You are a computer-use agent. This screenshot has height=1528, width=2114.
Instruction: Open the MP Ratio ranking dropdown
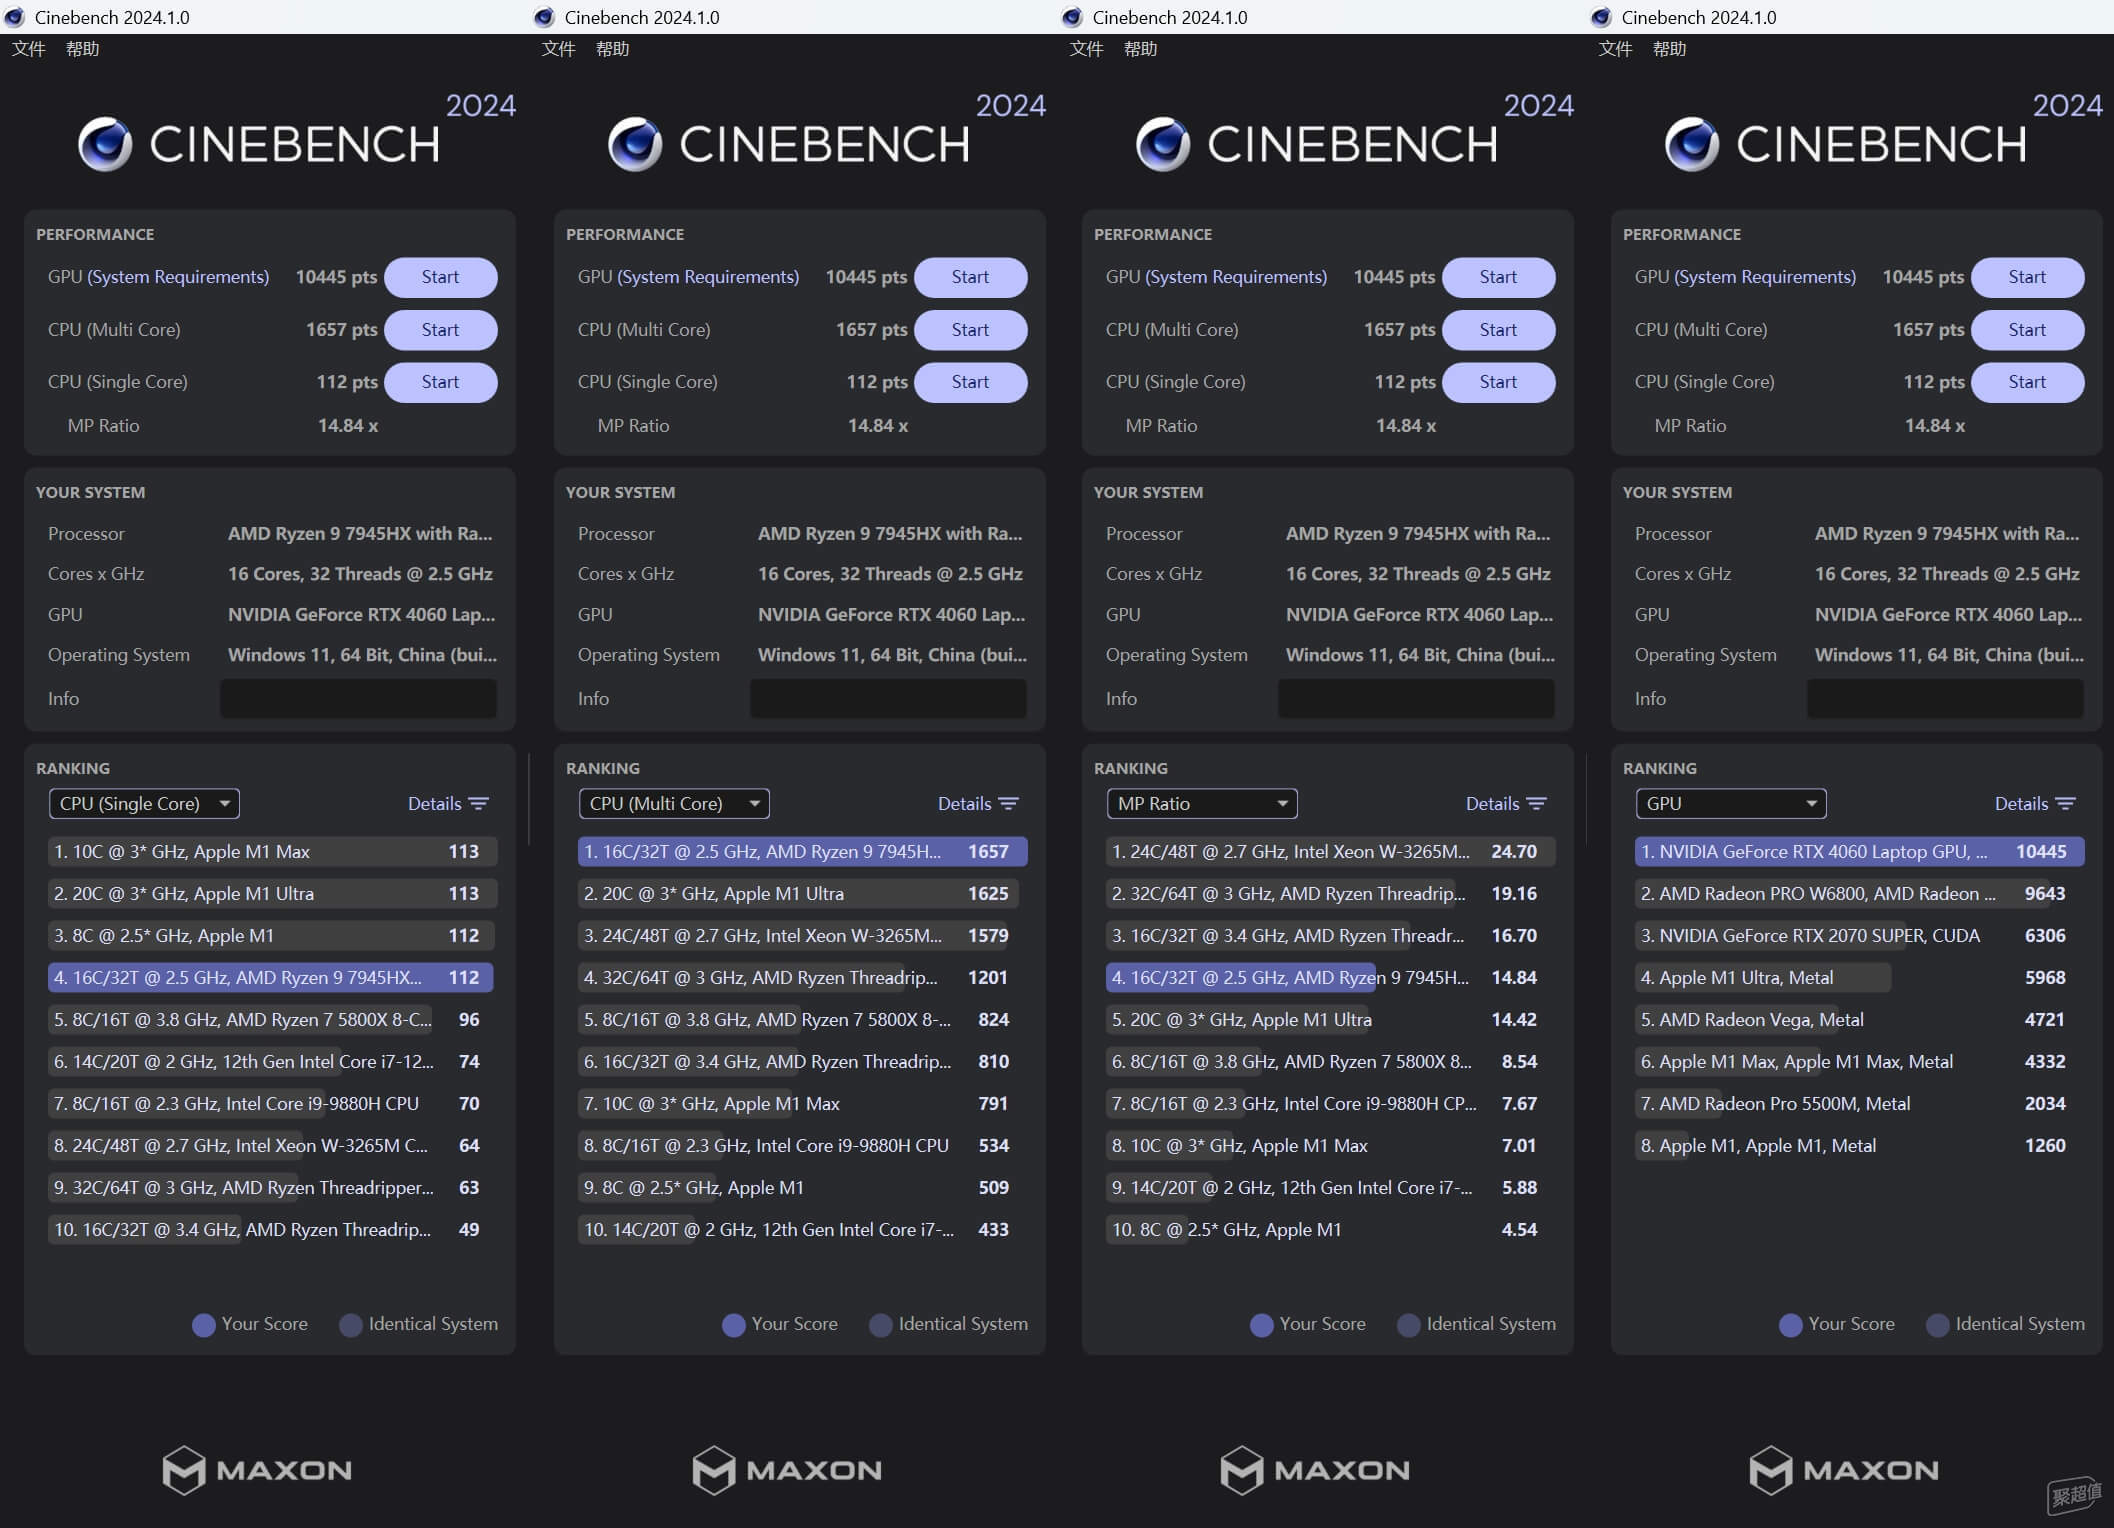pos(1202,804)
